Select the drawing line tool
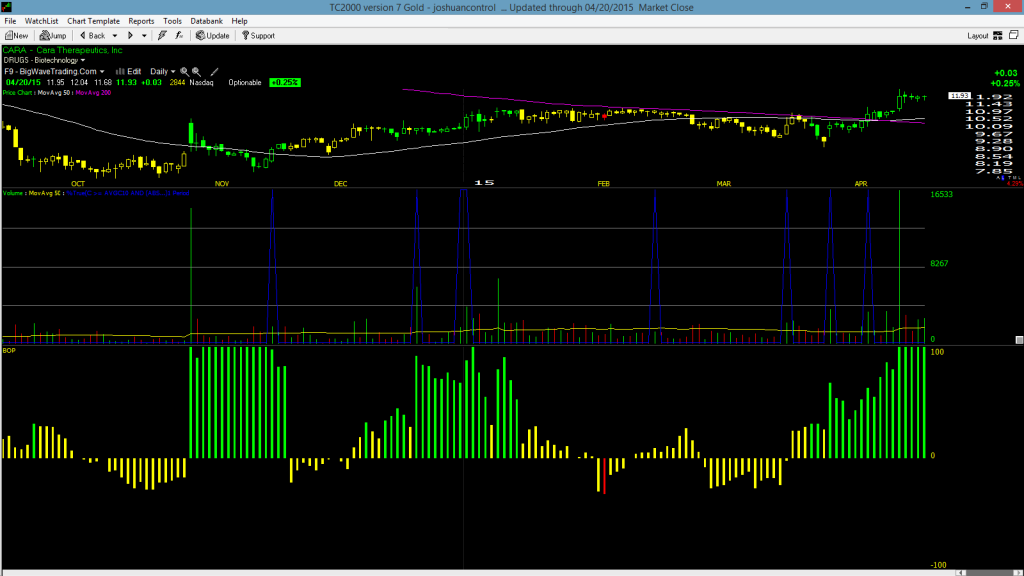Viewport: 1024px width, 576px height. click(214, 72)
